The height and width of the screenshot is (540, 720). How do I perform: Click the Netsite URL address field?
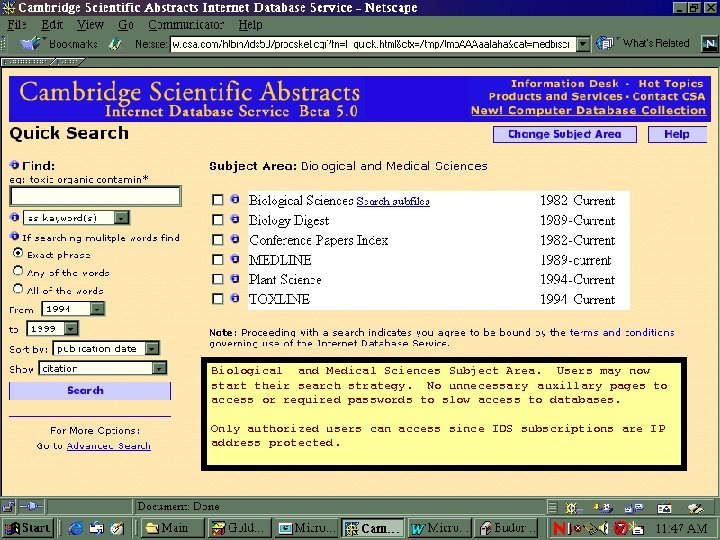[x=373, y=44]
